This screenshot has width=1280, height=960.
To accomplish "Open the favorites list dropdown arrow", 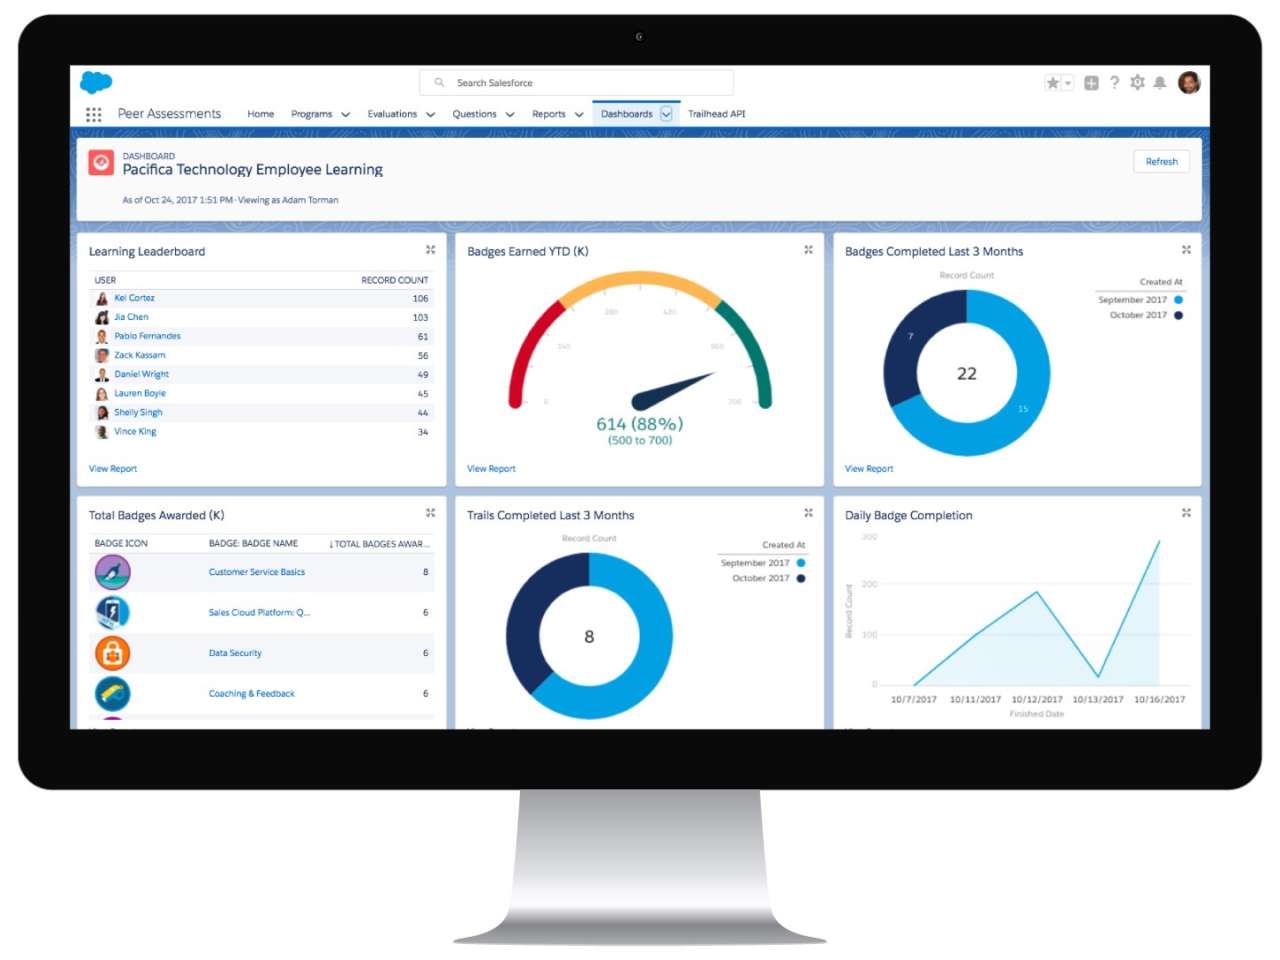I will point(1068,83).
